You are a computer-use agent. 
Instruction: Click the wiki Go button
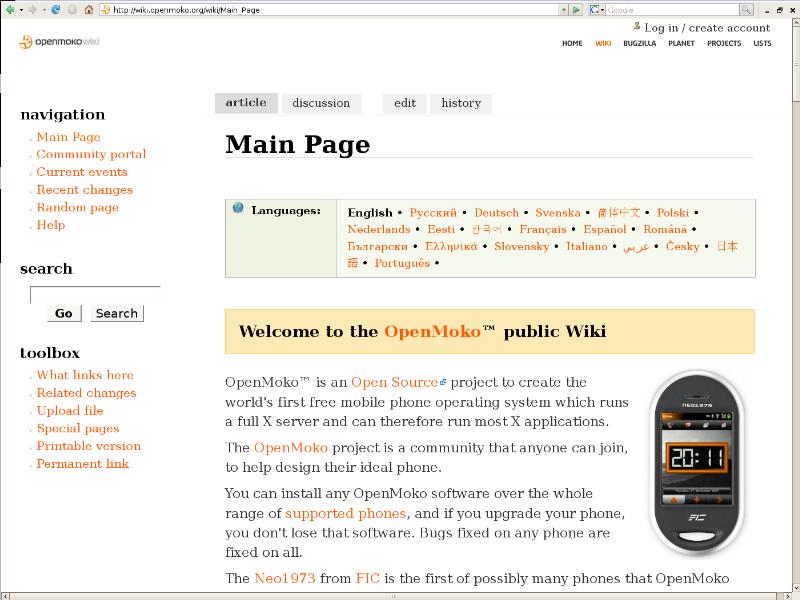pos(64,313)
